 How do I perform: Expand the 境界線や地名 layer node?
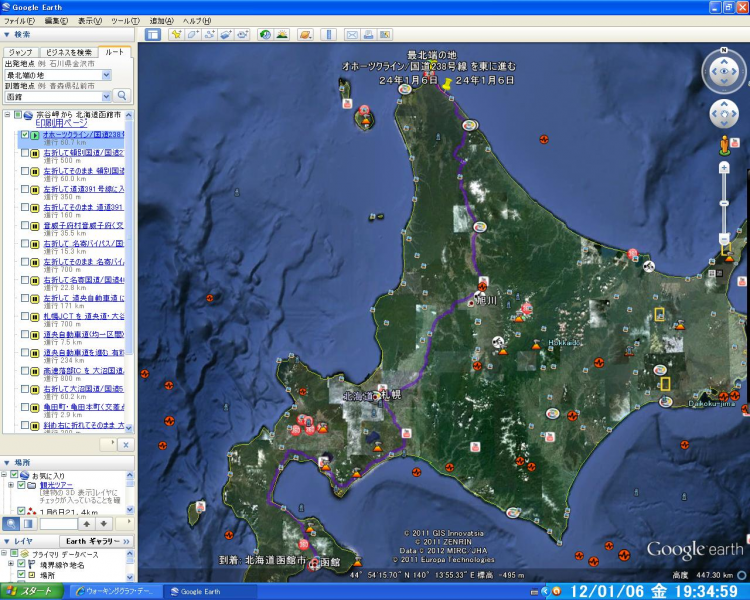(11, 564)
